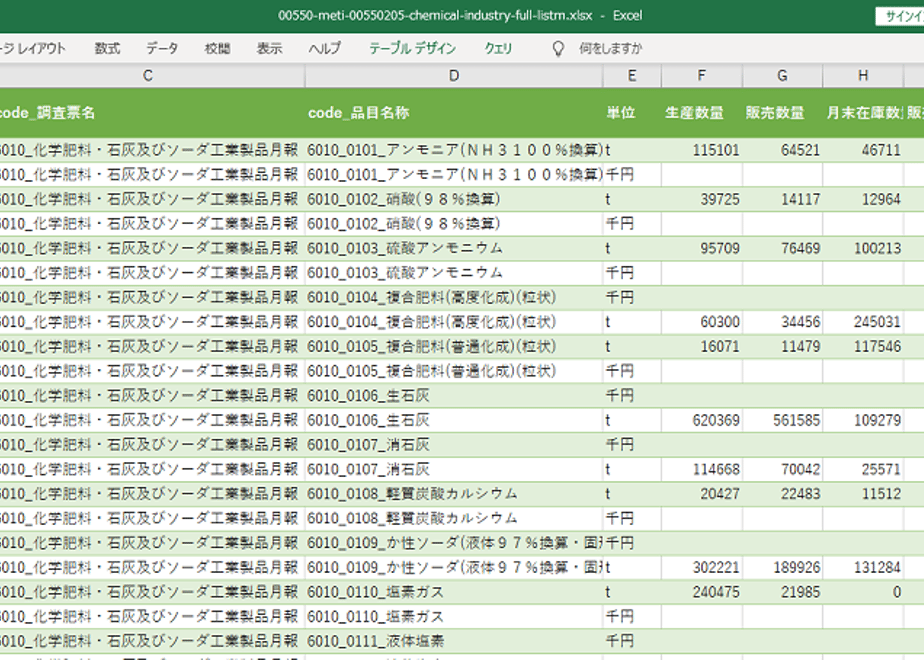Viewport: 924px width, 660px height.
Task: Select cell with value 34456
Action: click(x=783, y=322)
